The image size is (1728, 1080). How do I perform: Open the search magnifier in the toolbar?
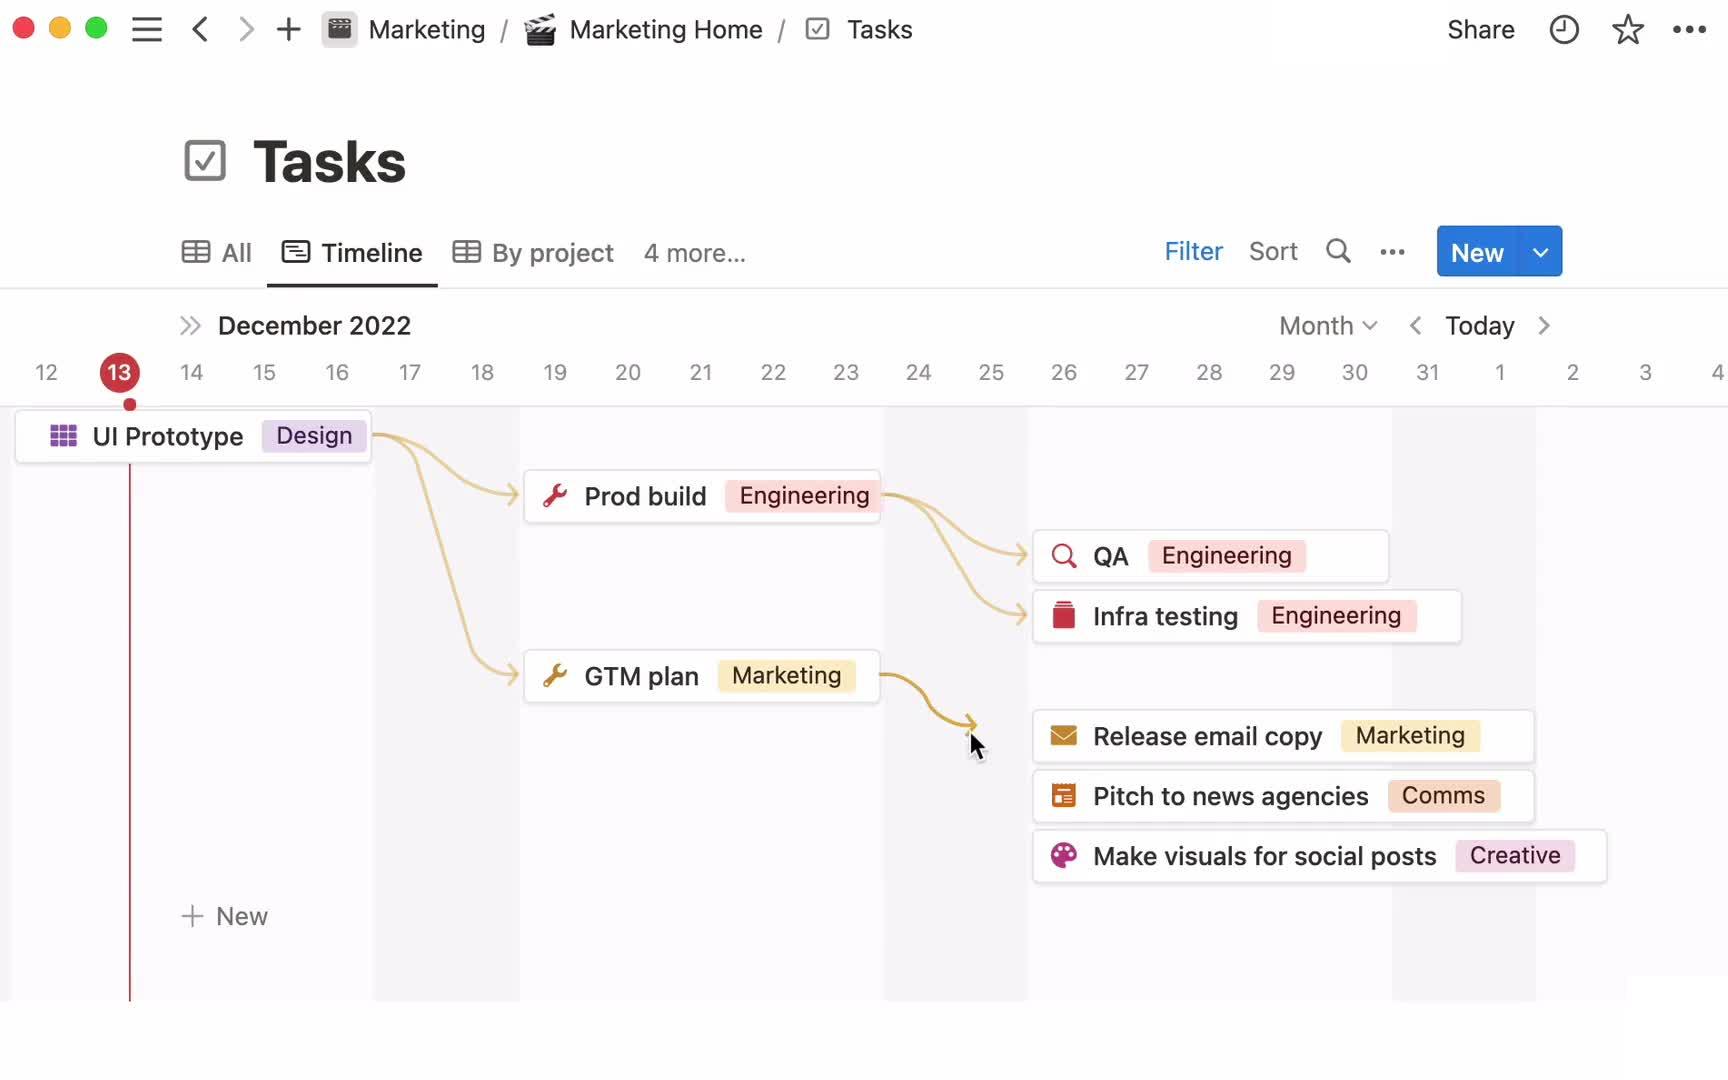[1338, 252]
